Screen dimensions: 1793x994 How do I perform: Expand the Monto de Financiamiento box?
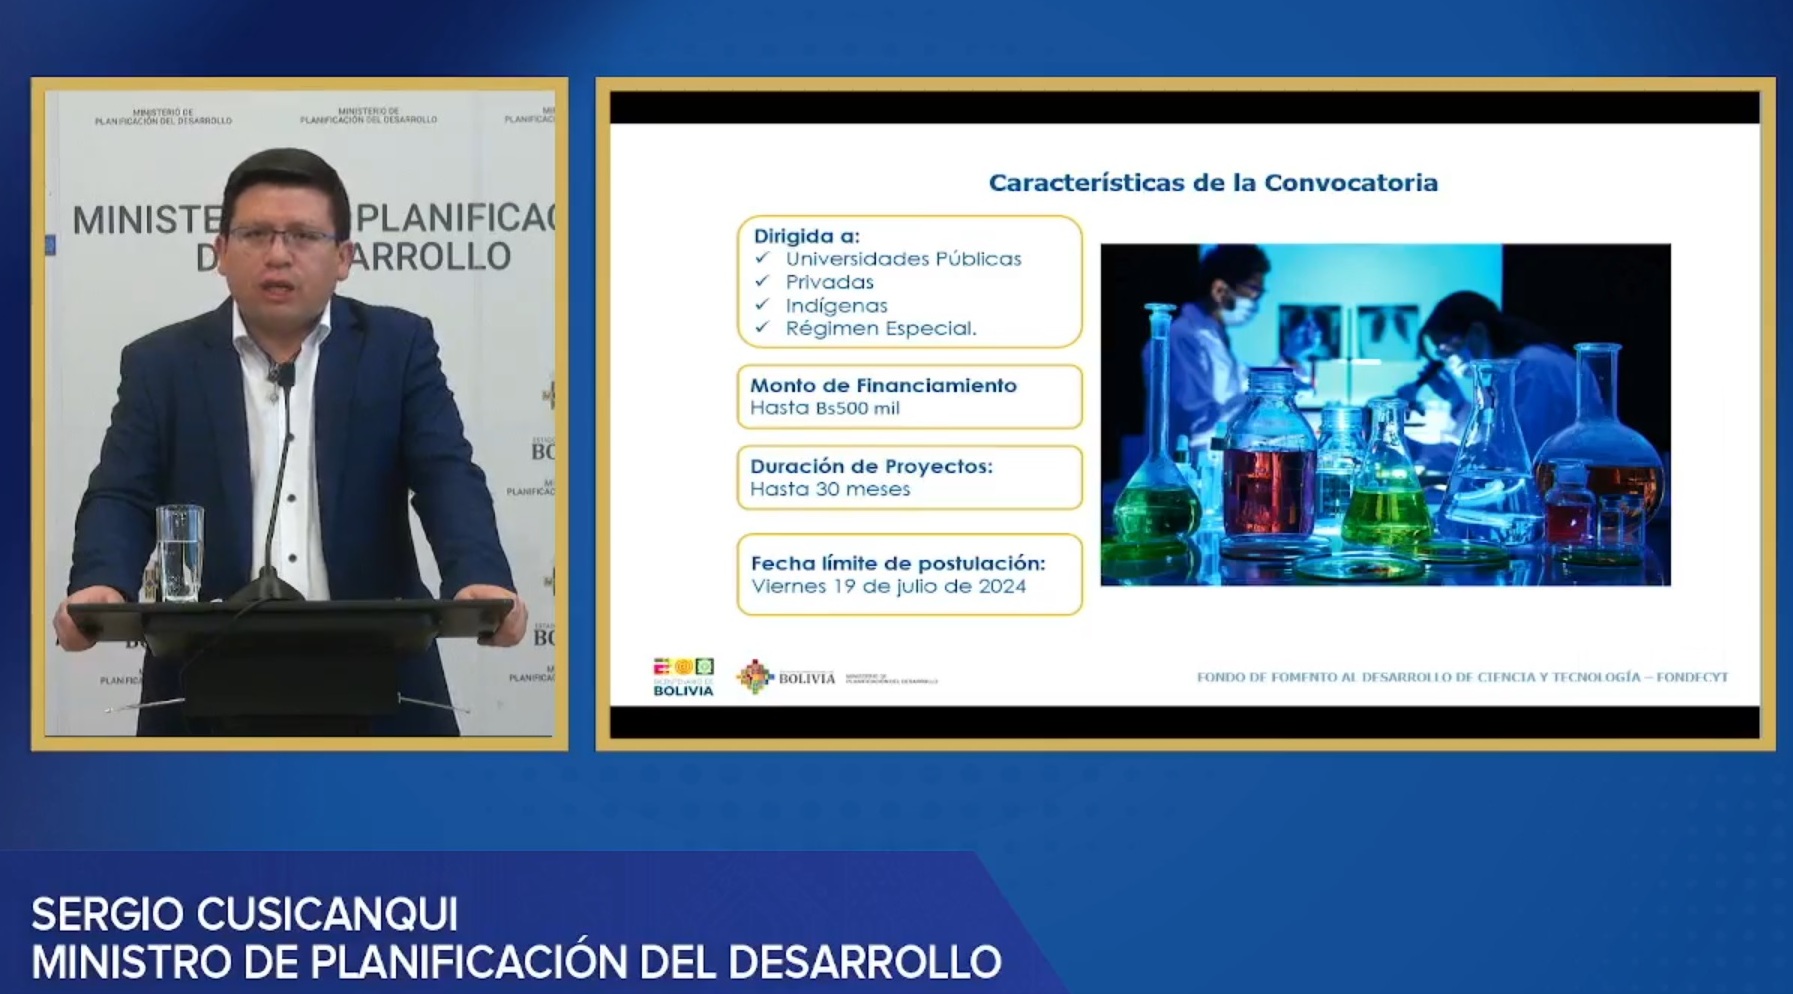[x=908, y=397]
